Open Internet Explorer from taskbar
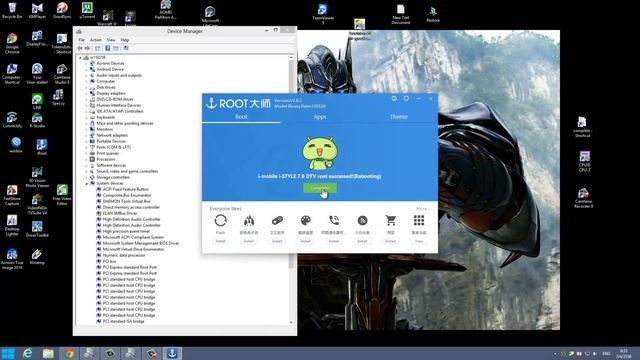 [x=27, y=353]
